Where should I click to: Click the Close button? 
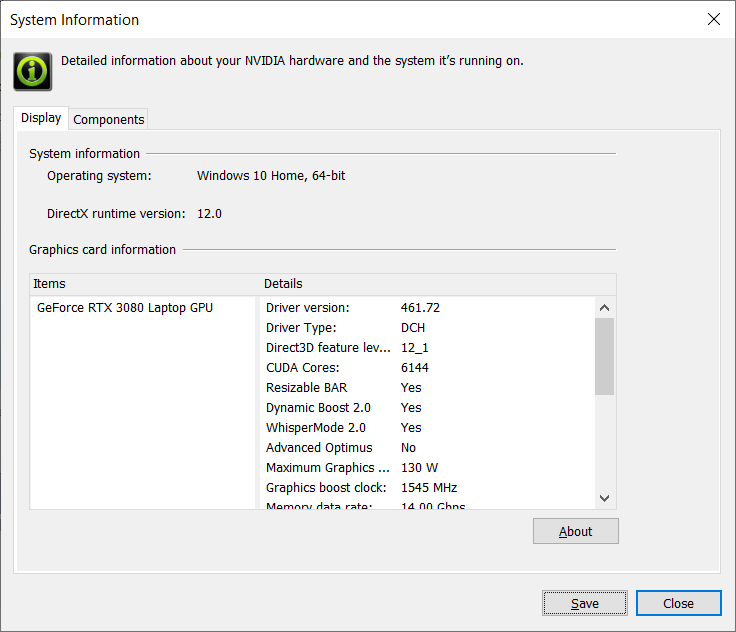point(678,603)
